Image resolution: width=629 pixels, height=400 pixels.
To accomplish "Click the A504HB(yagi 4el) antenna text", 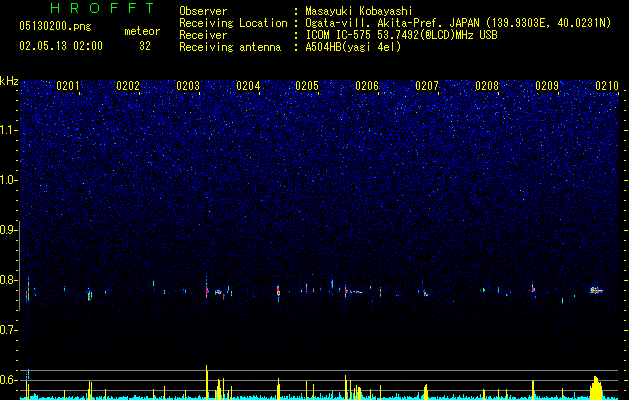I will pyautogui.click(x=353, y=47).
